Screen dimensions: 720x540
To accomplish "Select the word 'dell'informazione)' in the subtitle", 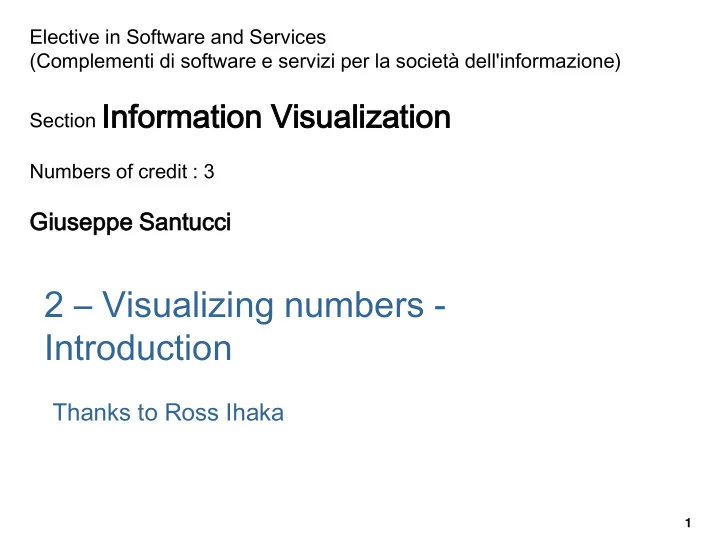I will click(x=542, y=62).
